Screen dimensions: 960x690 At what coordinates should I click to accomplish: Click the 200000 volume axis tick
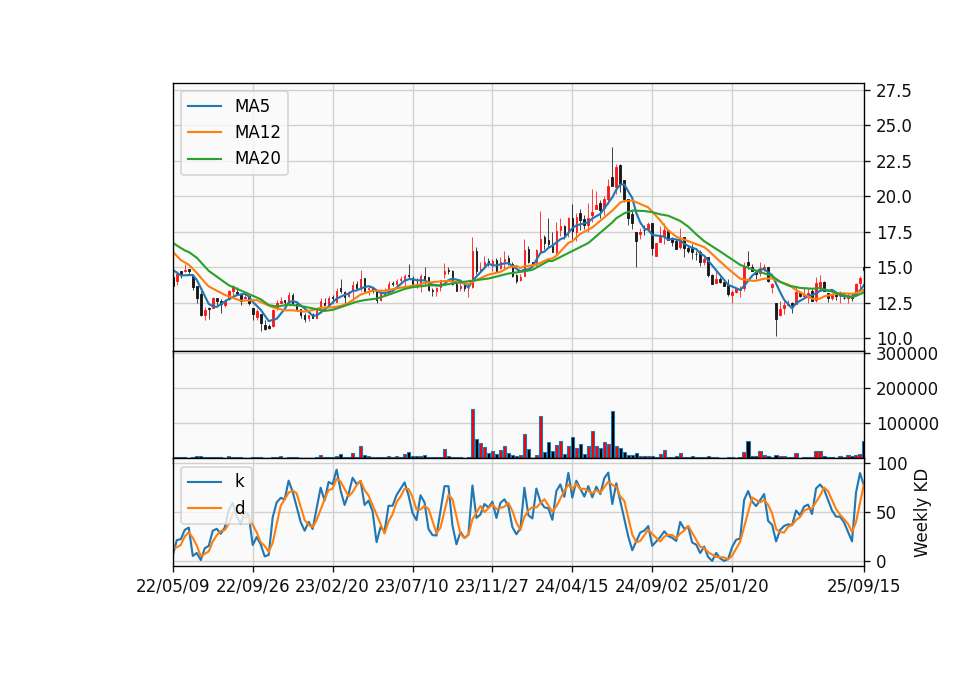coord(907,389)
